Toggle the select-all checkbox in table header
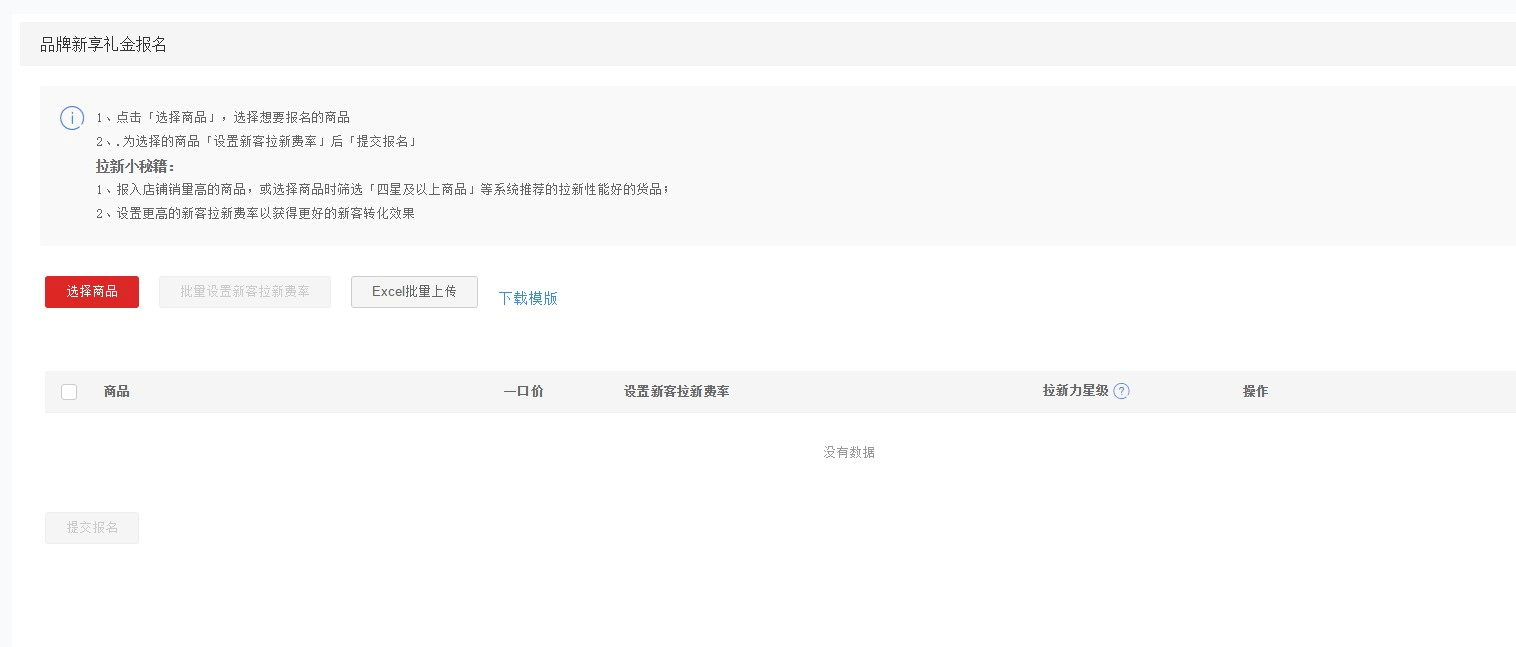The image size is (1516, 647). [69, 392]
